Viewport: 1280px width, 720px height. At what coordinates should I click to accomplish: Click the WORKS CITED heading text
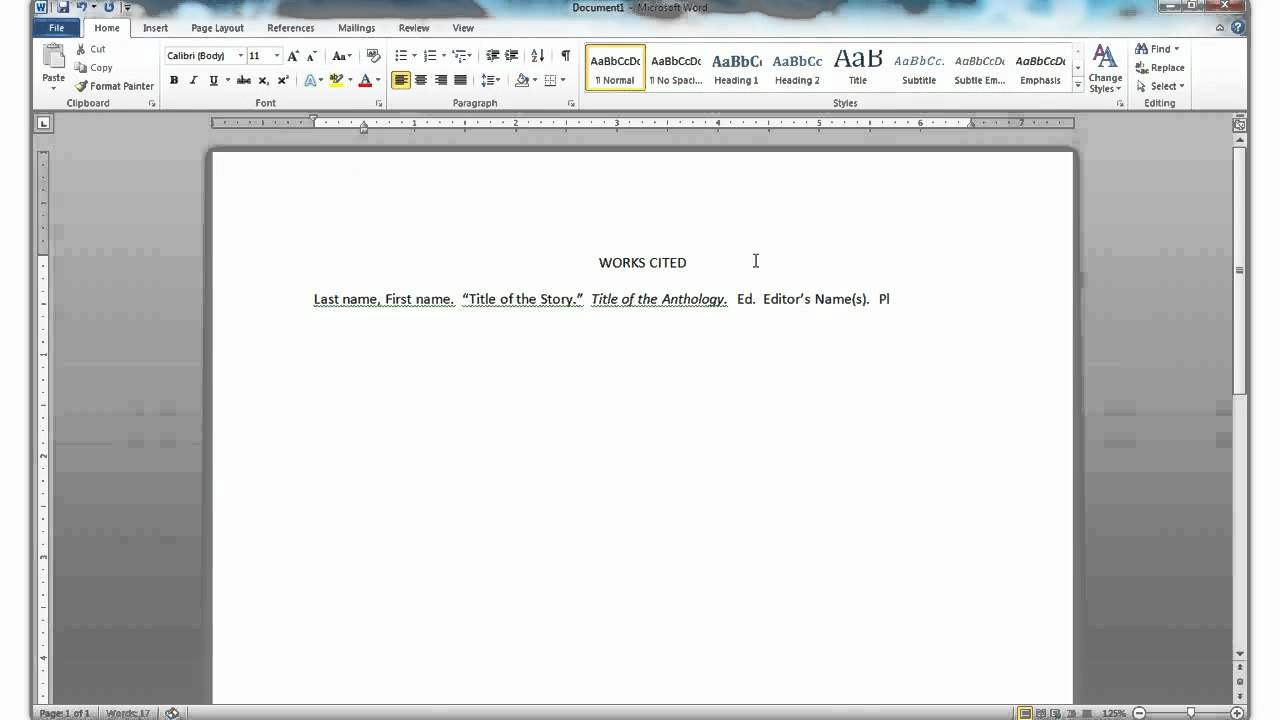click(x=642, y=263)
